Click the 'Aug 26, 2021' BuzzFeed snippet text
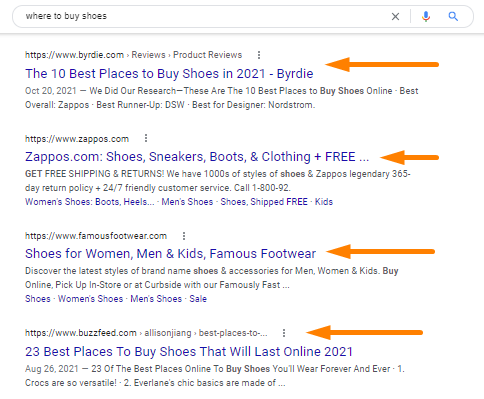The height and width of the screenshot is (399, 484). (x=215, y=376)
